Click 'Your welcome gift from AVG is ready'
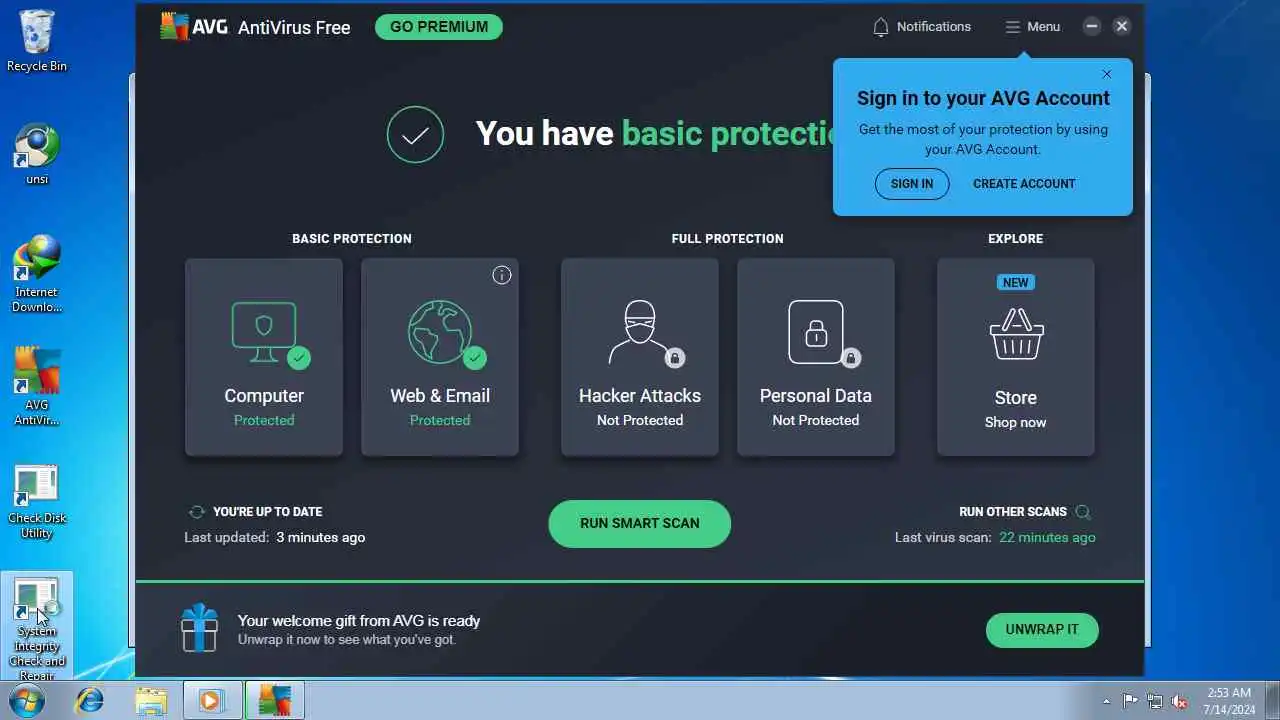 point(359,621)
